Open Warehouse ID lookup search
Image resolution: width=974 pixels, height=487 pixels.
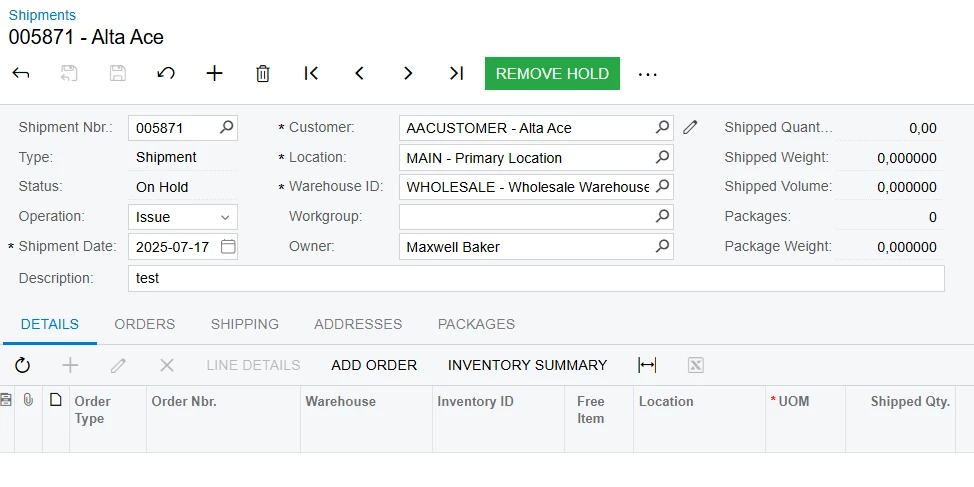pos(663,186)
